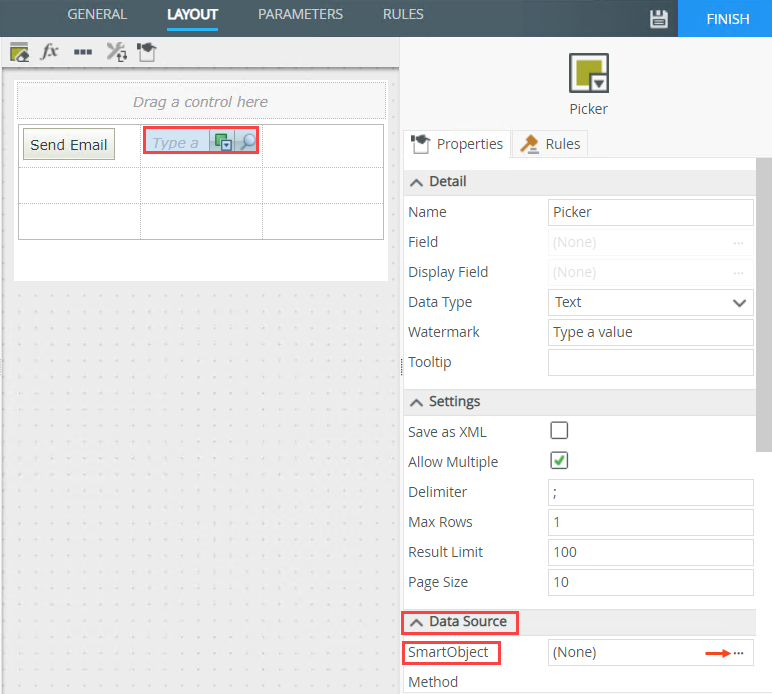Click the FINISH button
This screenshot has height=694, width=772.
pos(727,19)
